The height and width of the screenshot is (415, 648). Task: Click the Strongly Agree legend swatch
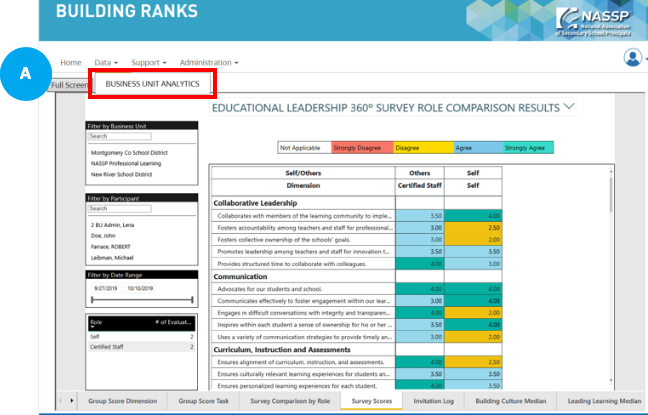click(x=528, y=148)
